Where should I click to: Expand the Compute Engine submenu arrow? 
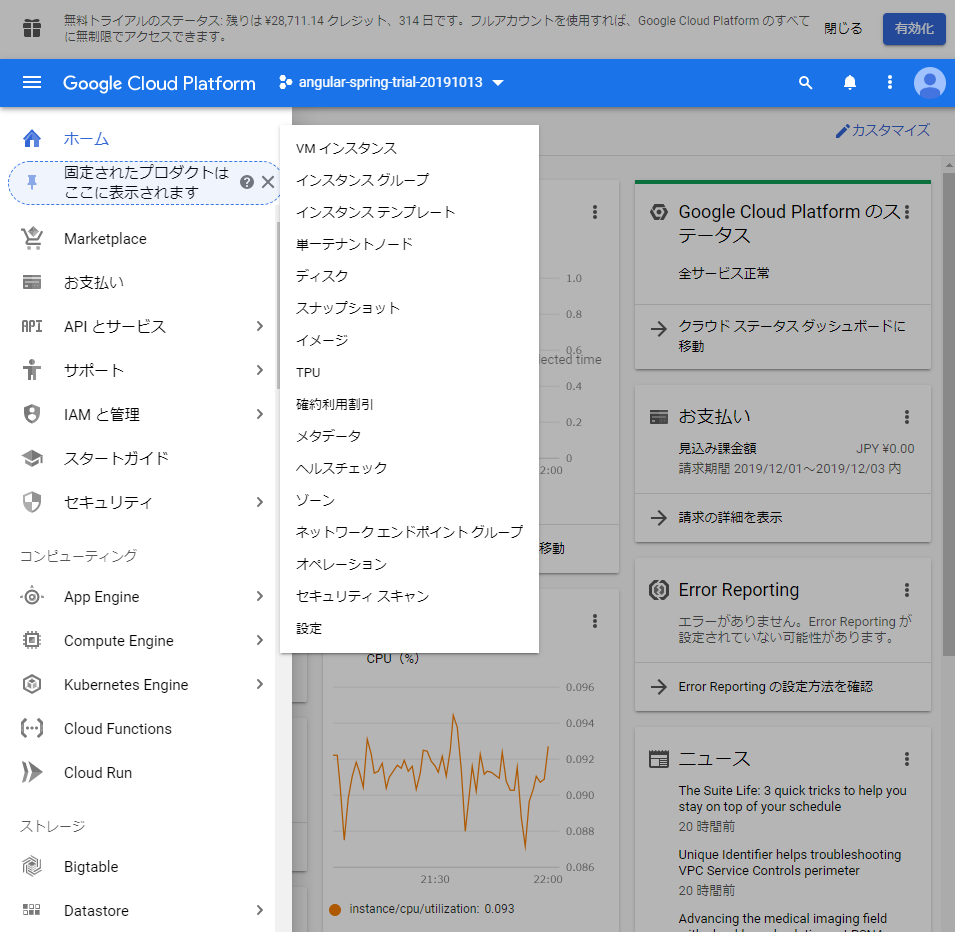click(259, 640)
